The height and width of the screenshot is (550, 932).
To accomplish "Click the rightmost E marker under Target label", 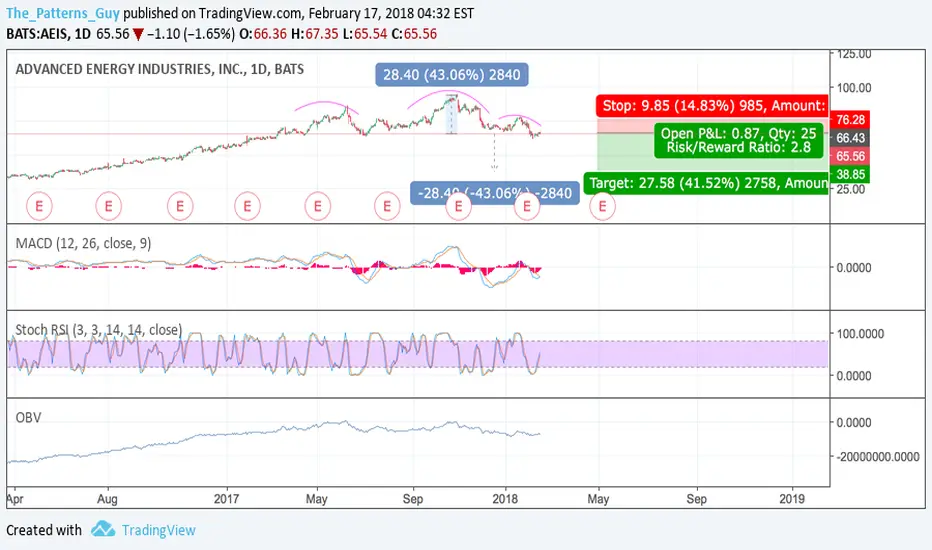I will click(x=602, y=206).
